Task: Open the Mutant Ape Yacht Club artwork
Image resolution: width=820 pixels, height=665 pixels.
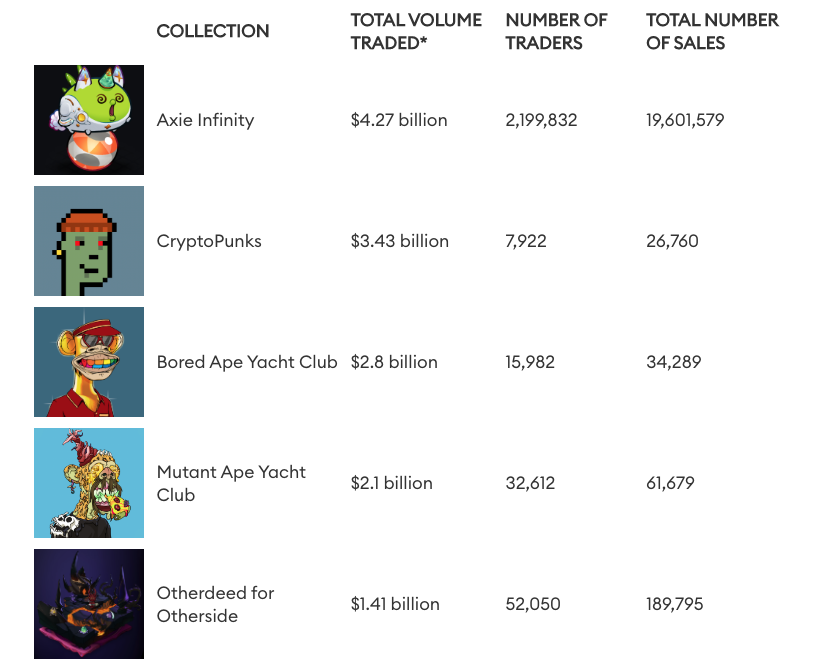Action: click(89, 483)
